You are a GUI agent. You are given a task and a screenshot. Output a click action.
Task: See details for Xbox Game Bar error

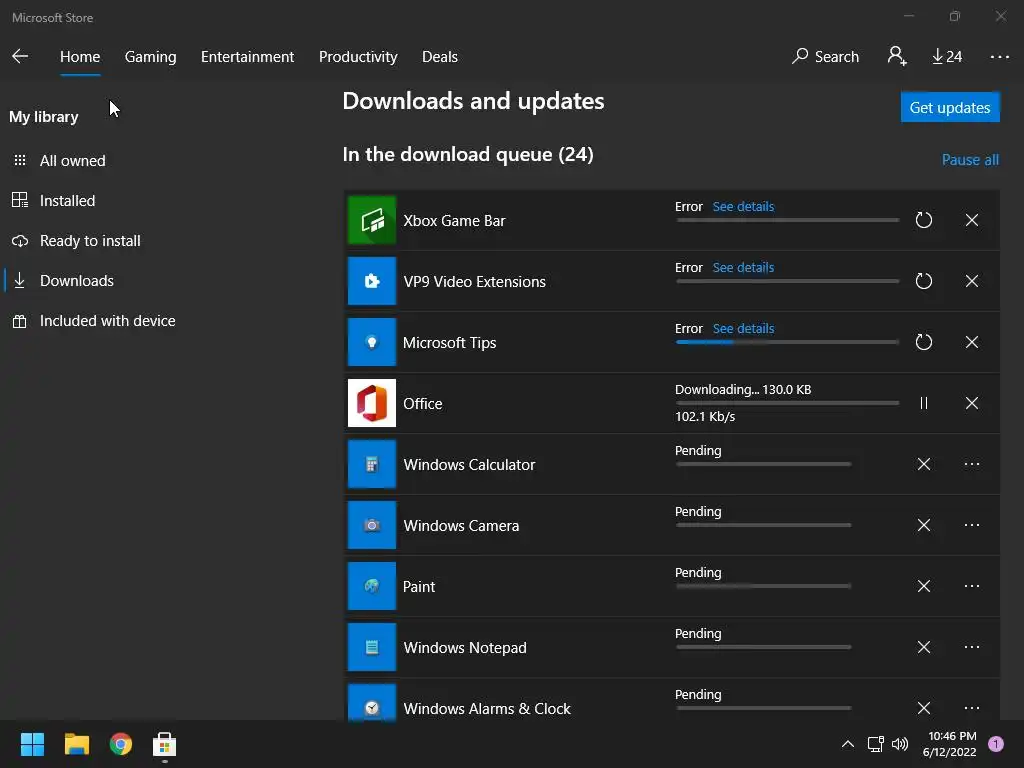[743, 206]
